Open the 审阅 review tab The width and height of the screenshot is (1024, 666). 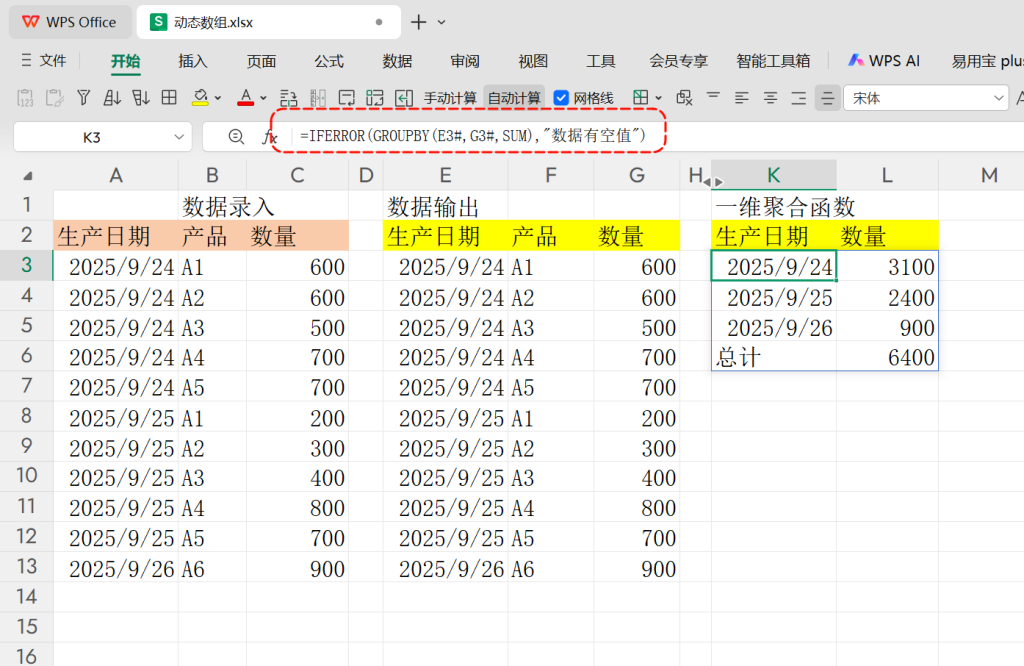465,61
